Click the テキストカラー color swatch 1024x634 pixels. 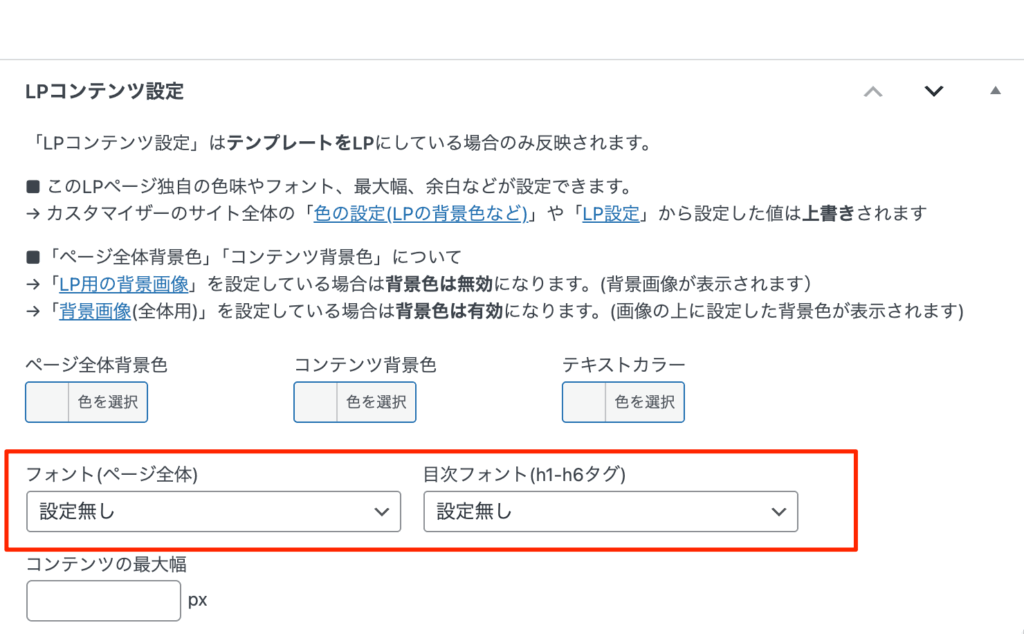click(x=583, y=402)
